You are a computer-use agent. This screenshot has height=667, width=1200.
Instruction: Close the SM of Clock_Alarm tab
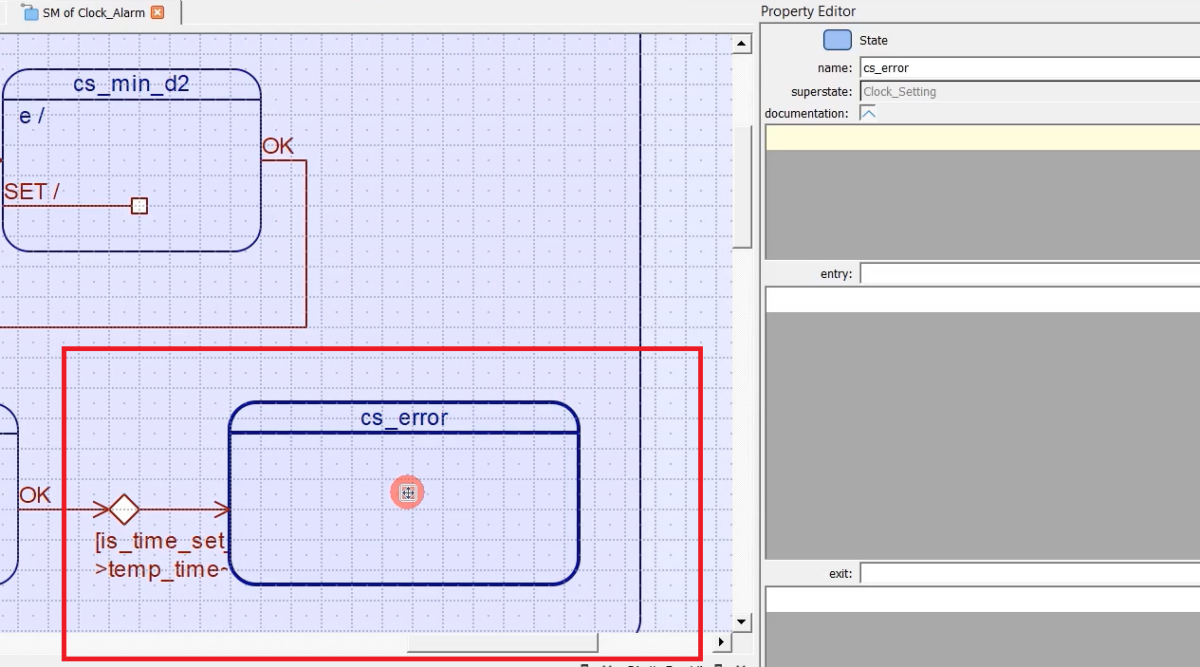click(x=157, y=13)
